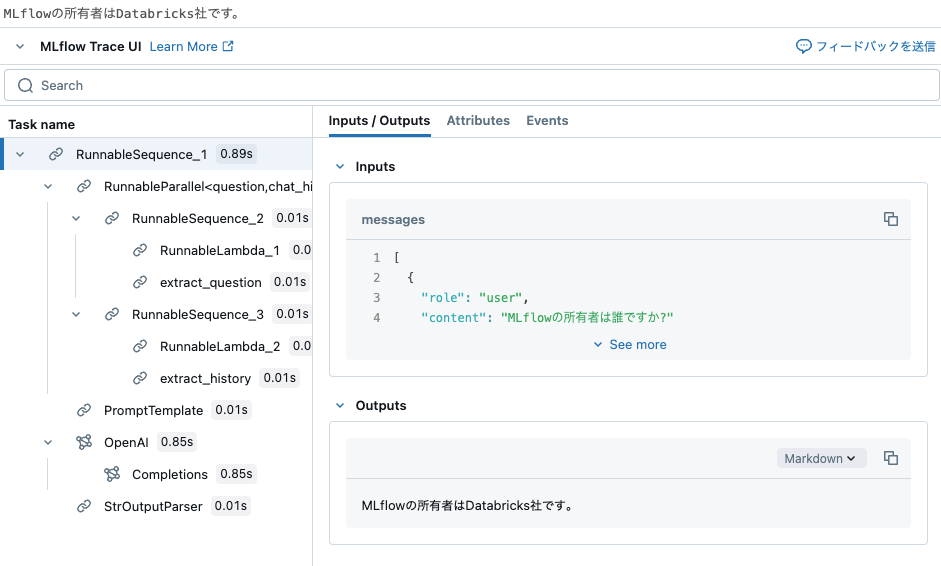Viewport: 941px width, 566px height.
Task: Click the output text in Outputs panel
Action: pos(467,505)
